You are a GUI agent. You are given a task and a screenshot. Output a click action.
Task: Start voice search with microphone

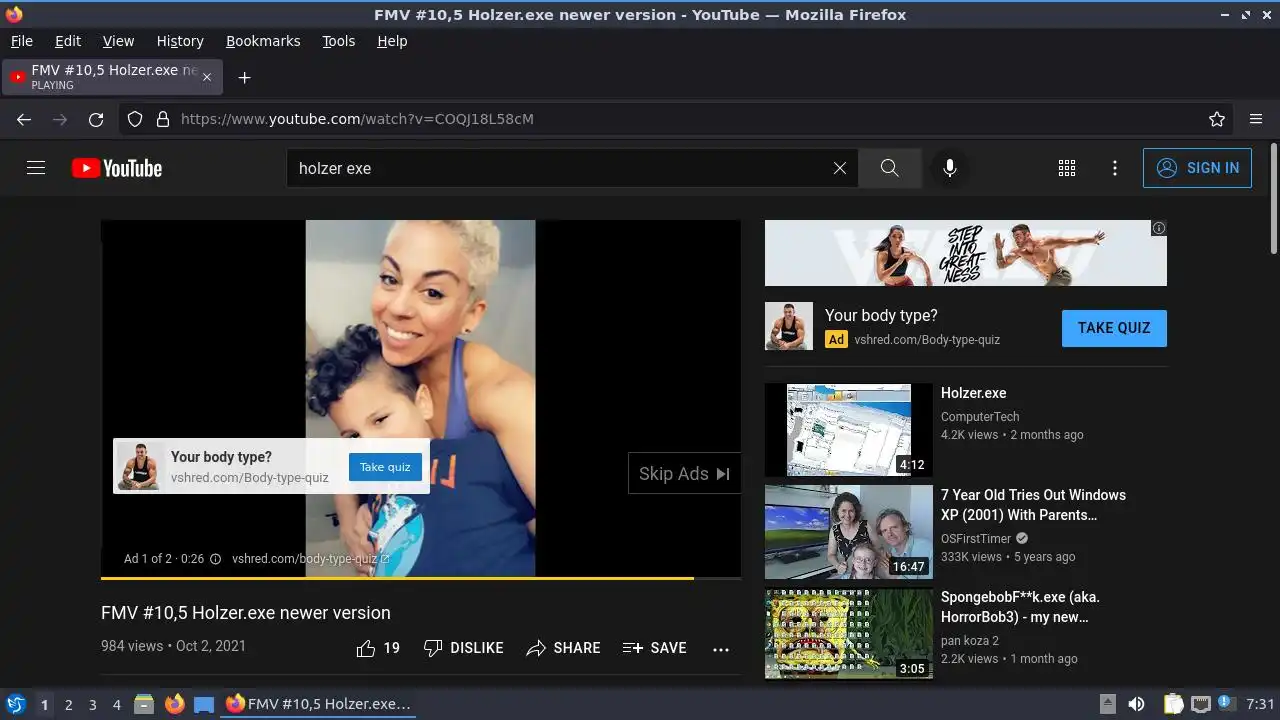[x=950, y=168]
